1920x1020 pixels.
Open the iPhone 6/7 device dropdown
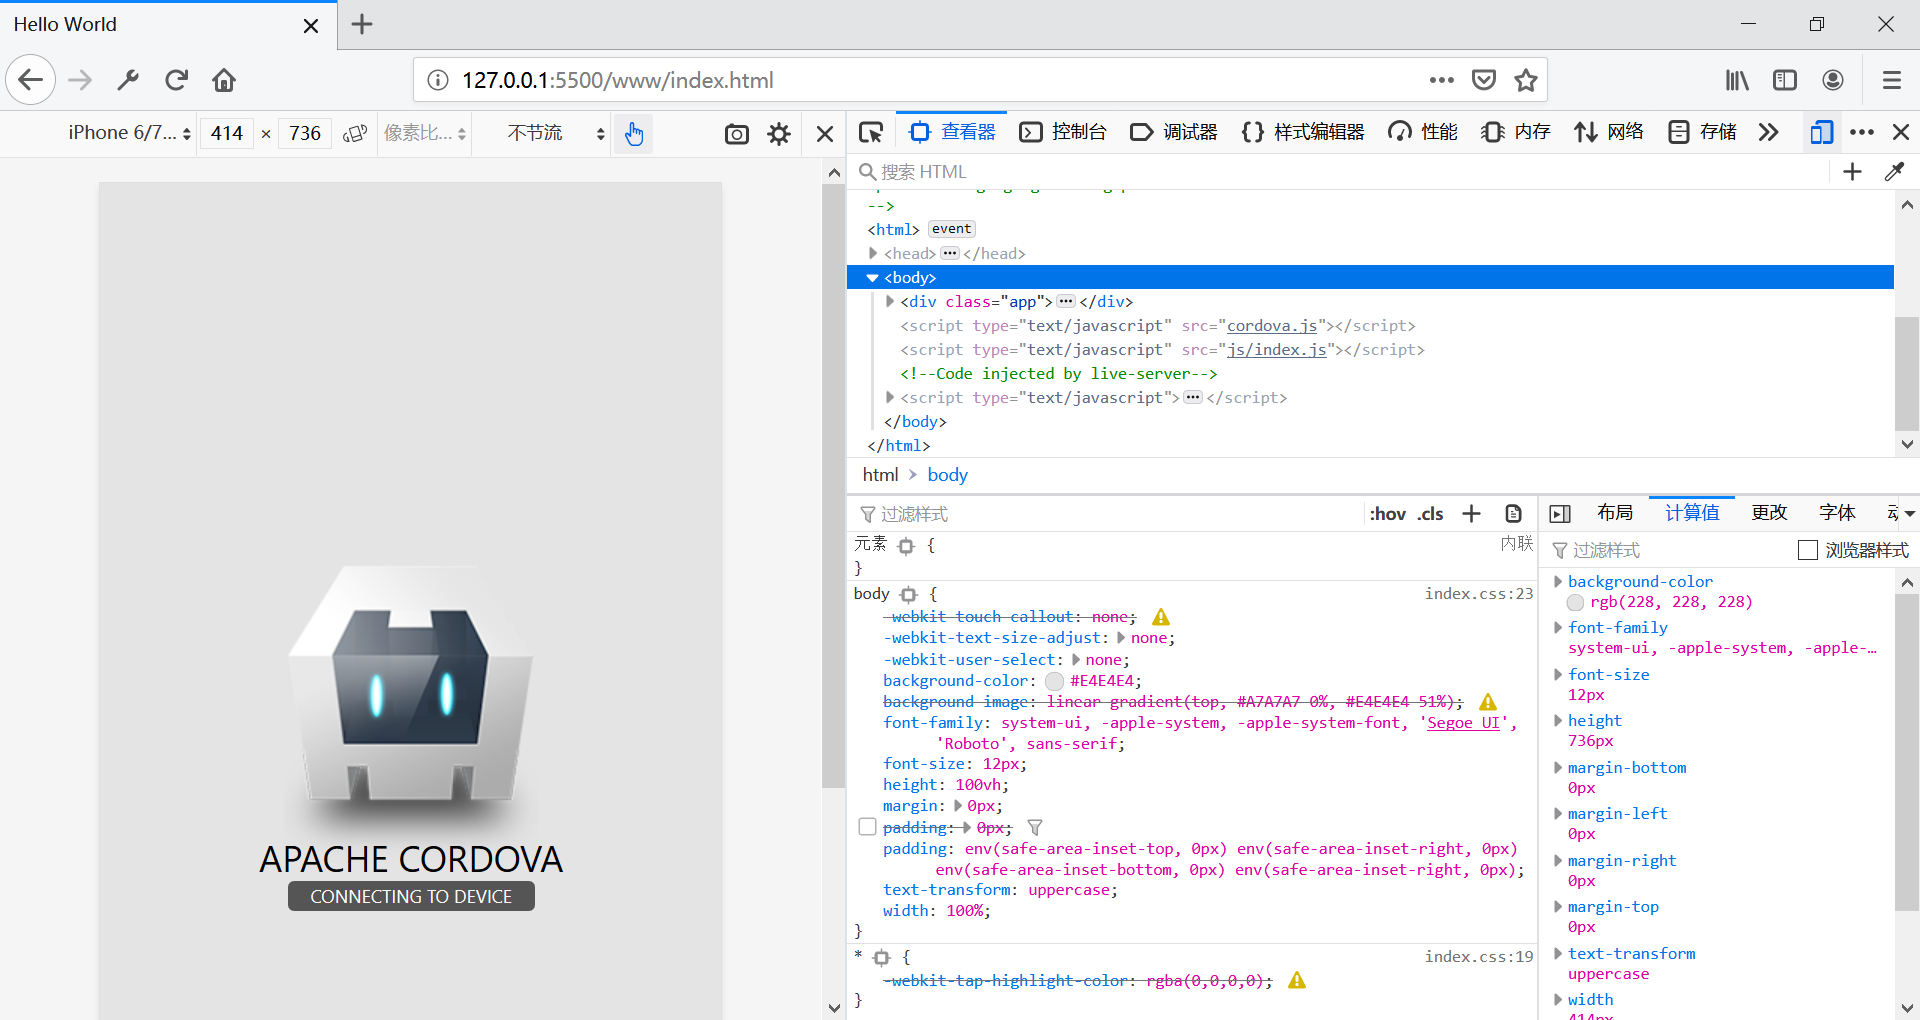[x=129, y=133]
